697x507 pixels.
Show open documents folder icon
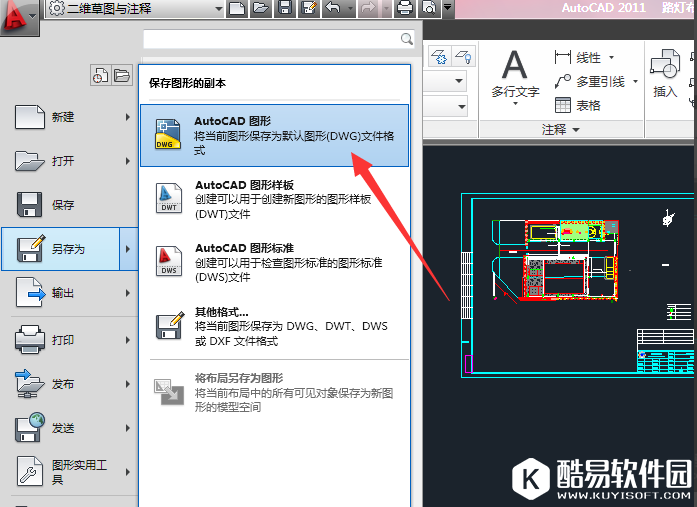point(121,75)
